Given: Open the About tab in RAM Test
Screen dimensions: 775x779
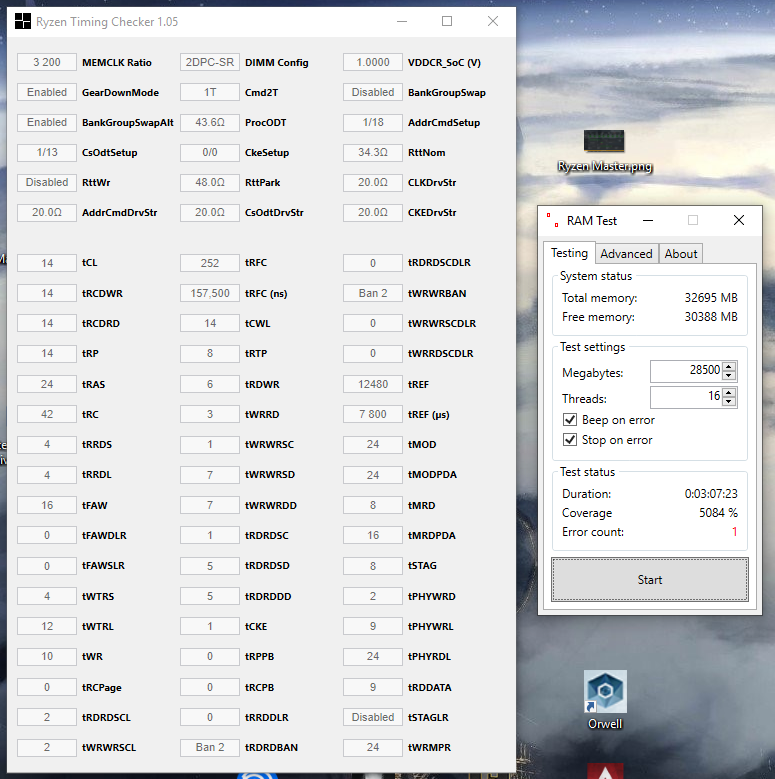Looking at the screenshot, I should pyautogui.click(x=681, y=254).
